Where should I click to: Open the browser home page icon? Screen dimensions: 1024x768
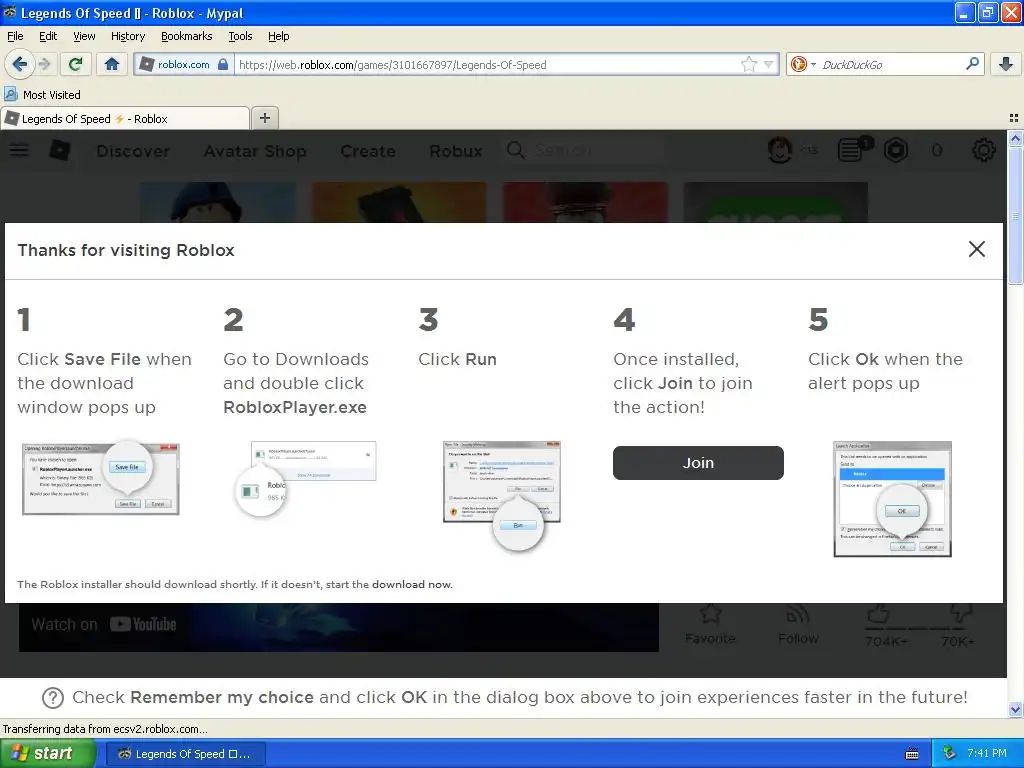point(112,64)
